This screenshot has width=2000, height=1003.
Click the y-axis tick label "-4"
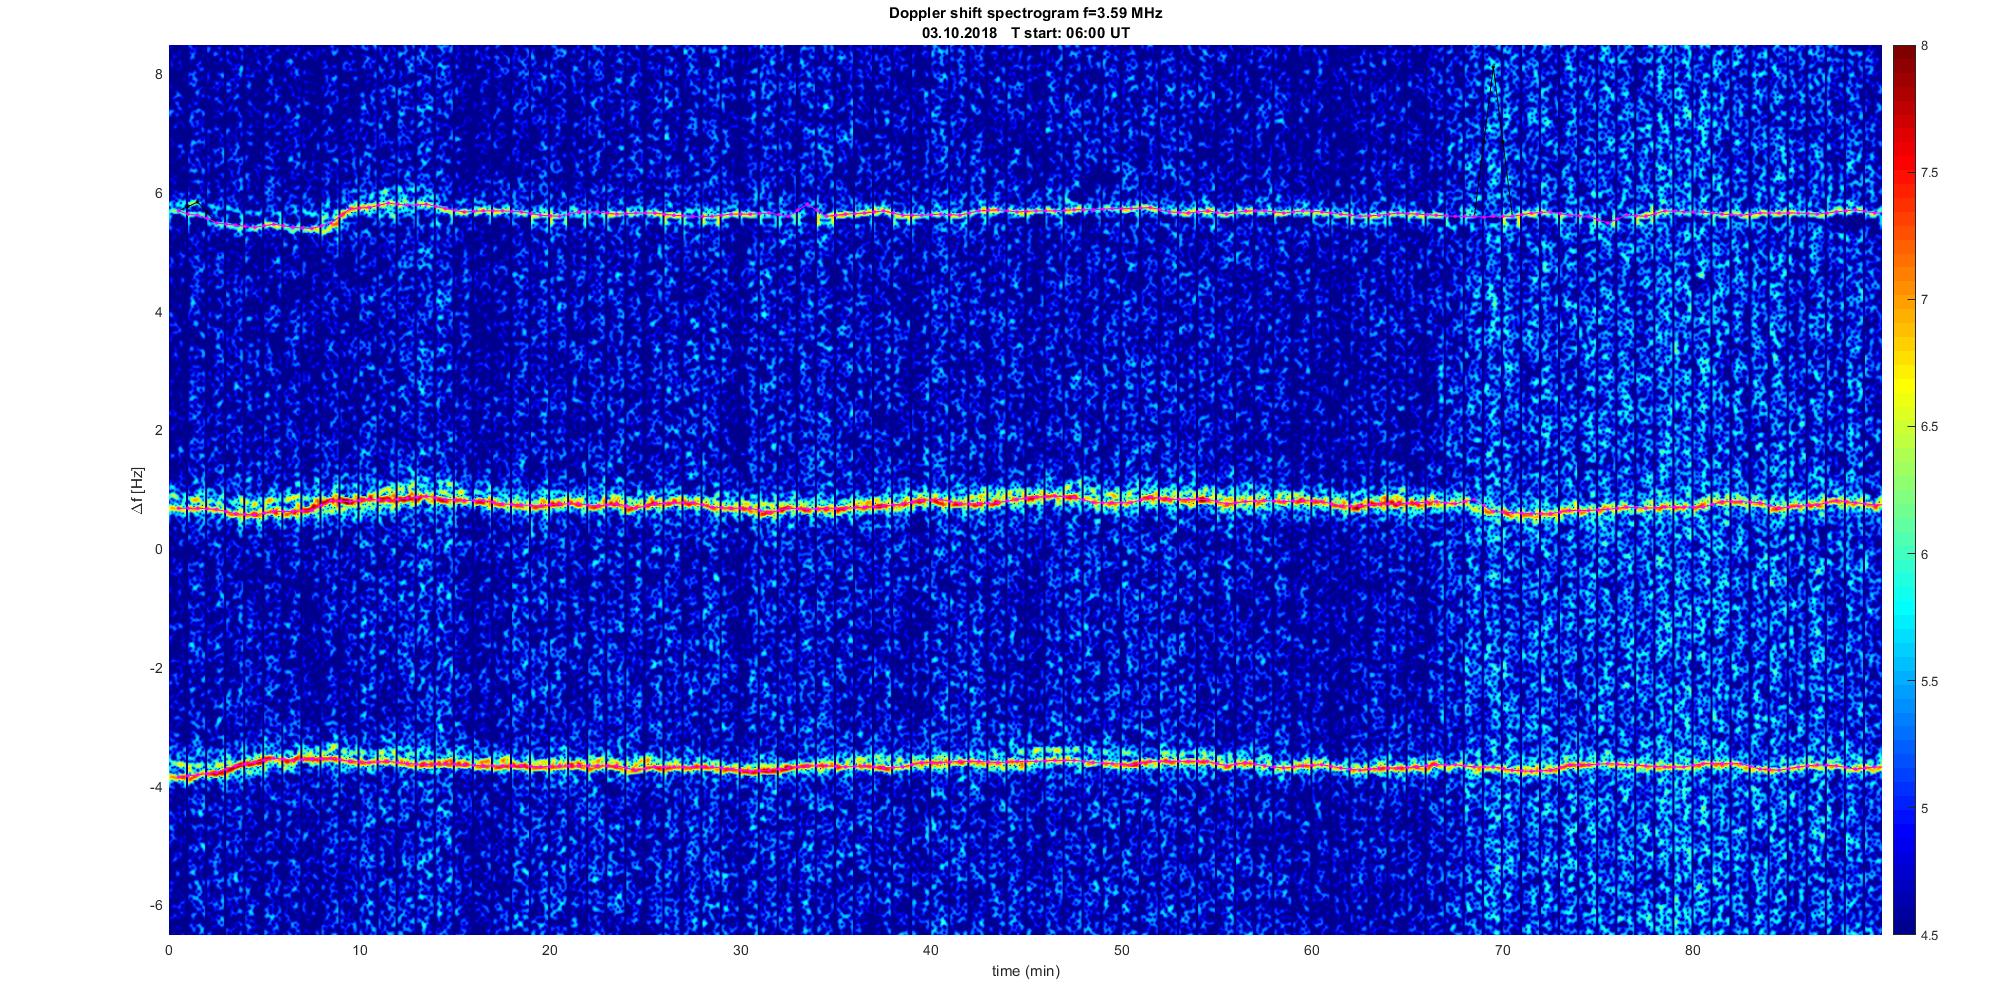tap(156, 787)
